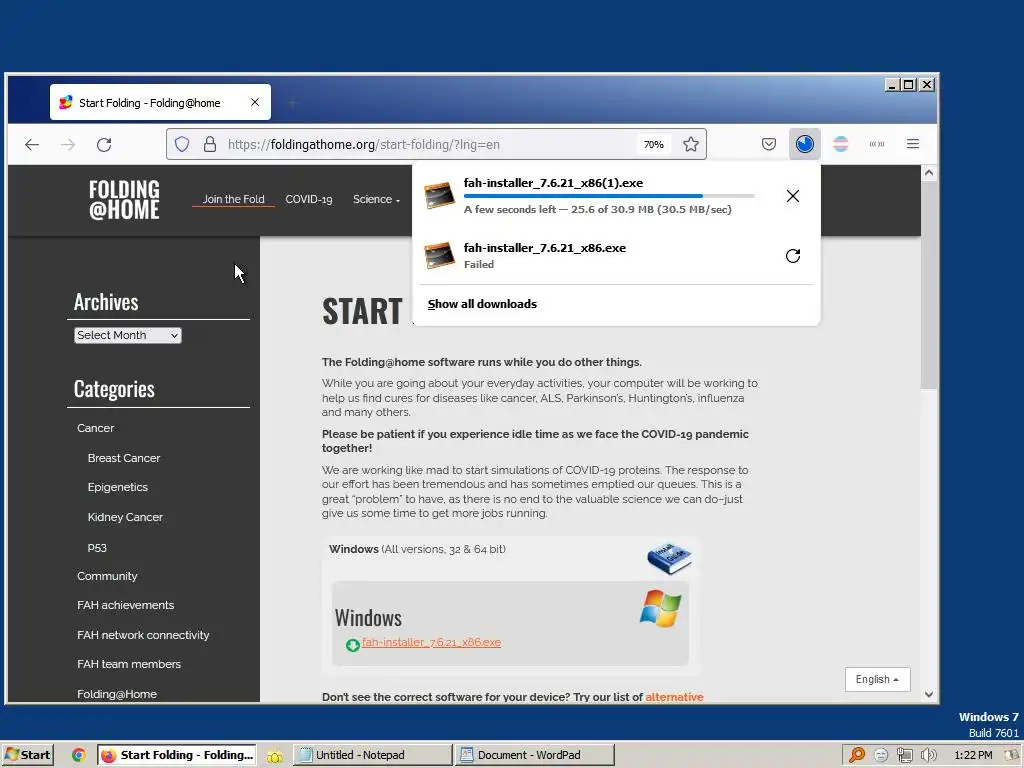The image size is (1024, 768).
Task: Cancel the fah-installer x86(1) download
Action: point(793,196)
